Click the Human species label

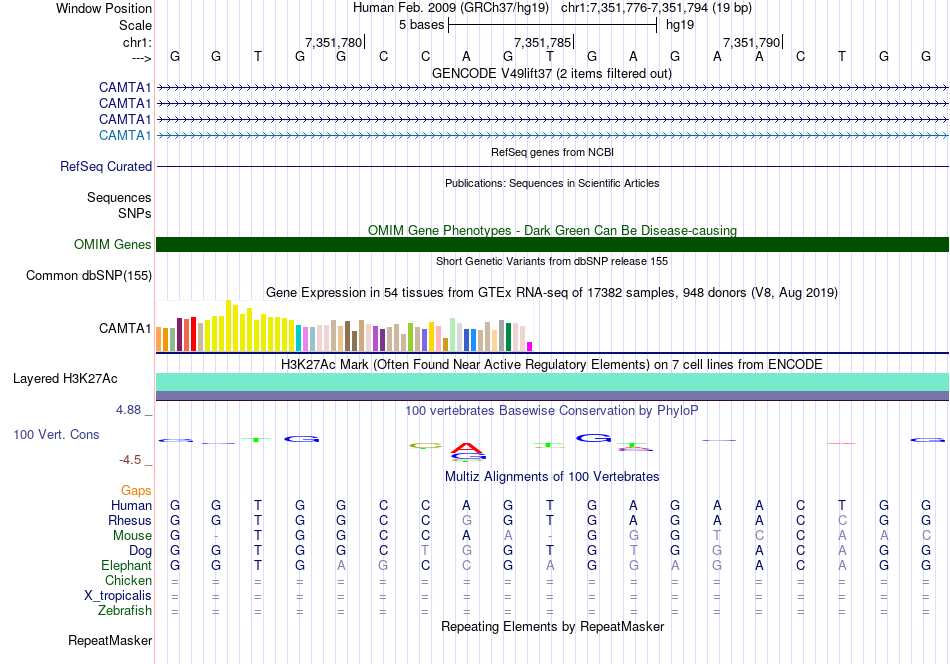click(131, 505)
